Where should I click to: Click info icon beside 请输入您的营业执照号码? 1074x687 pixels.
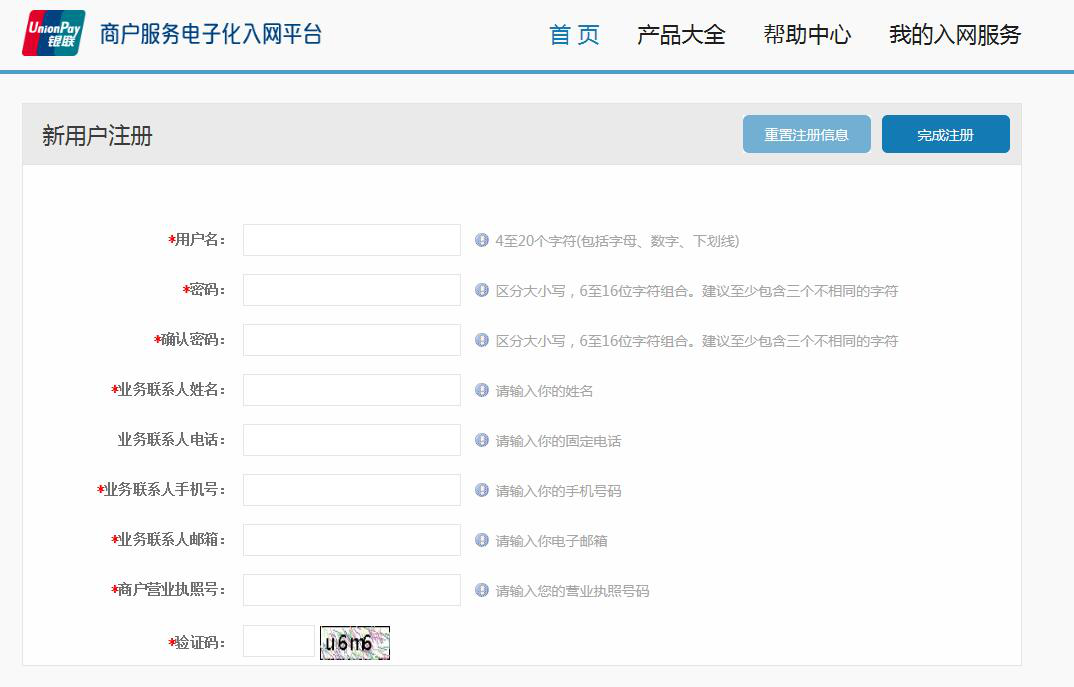482,590
